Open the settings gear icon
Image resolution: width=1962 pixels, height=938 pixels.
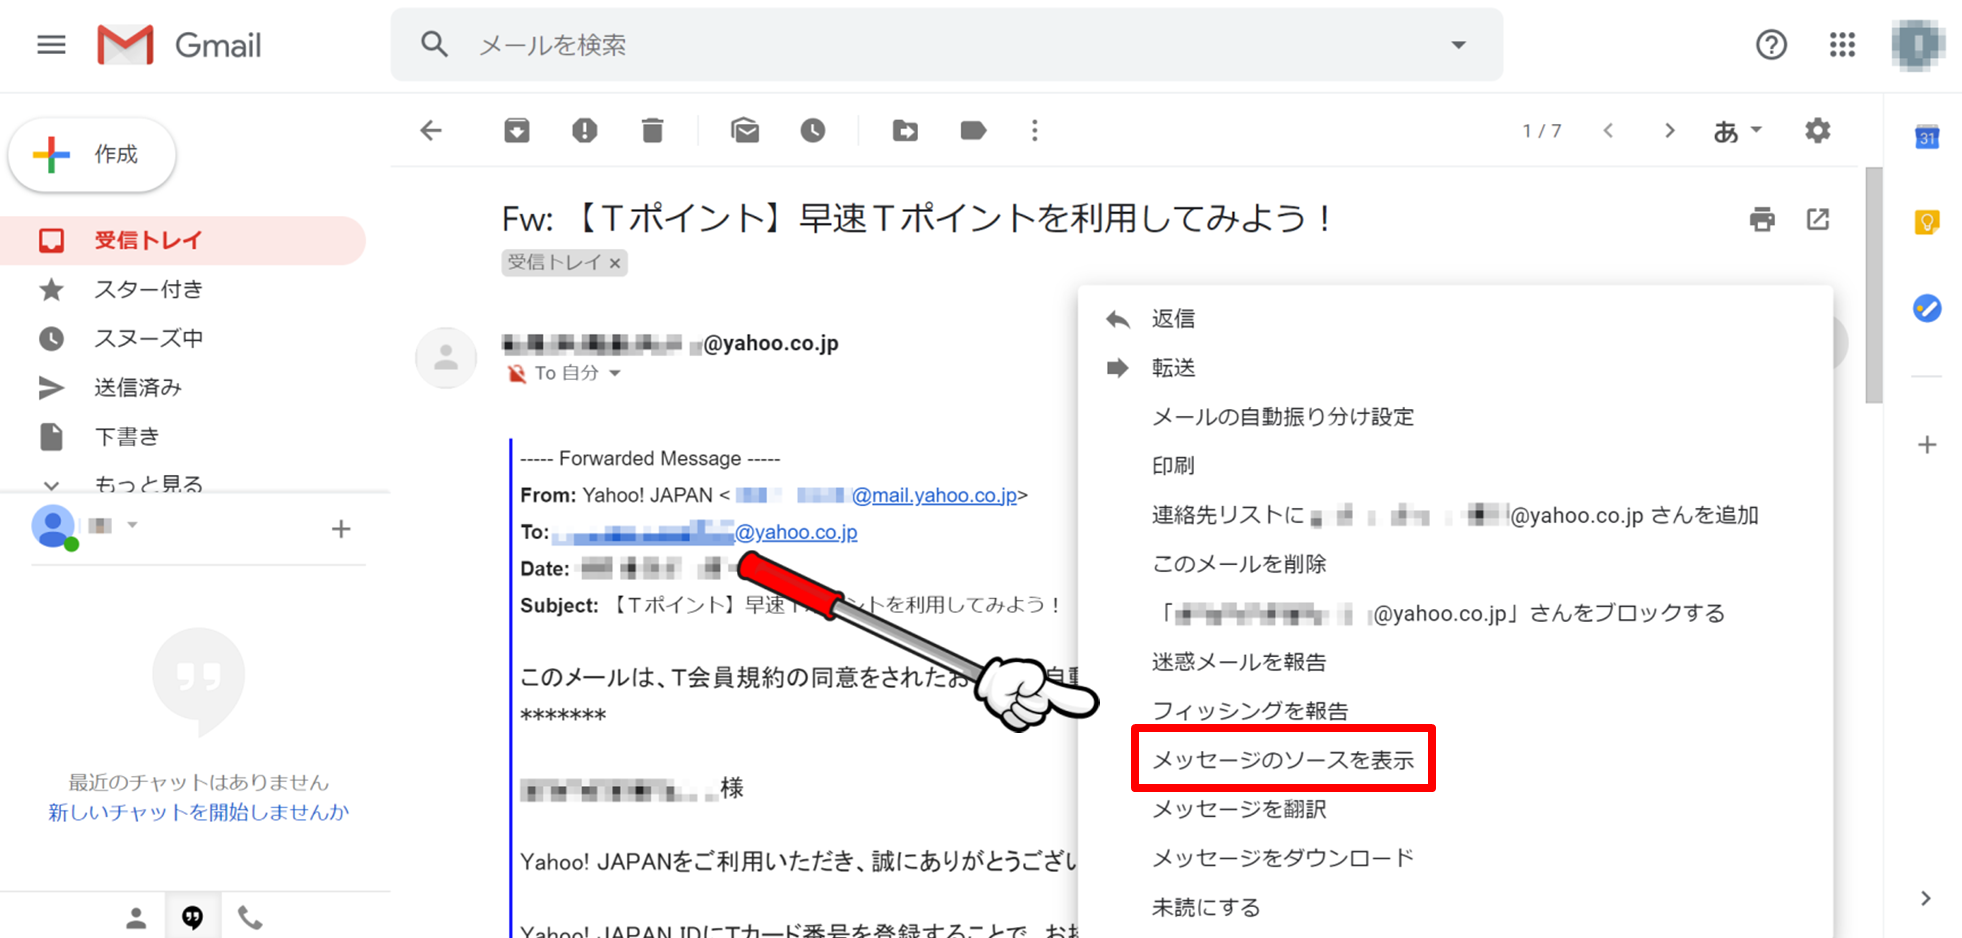point(1818,130)
